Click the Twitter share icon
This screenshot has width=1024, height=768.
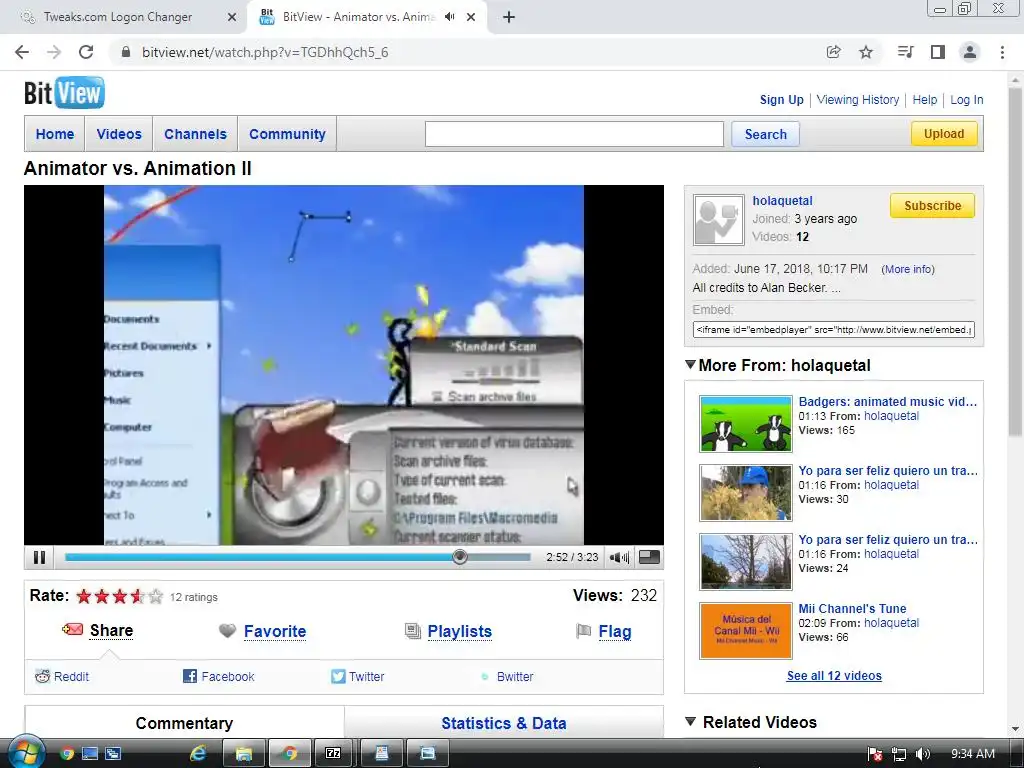(338, 676)
